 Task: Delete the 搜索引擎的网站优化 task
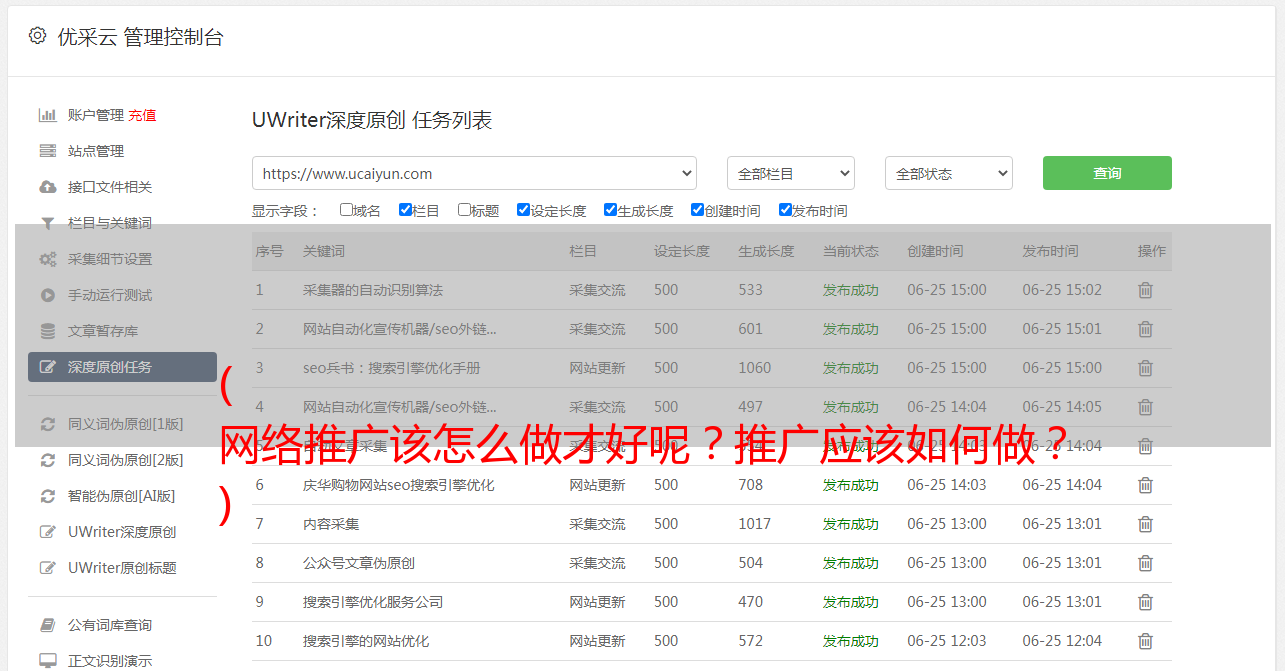click(1145, 641)
